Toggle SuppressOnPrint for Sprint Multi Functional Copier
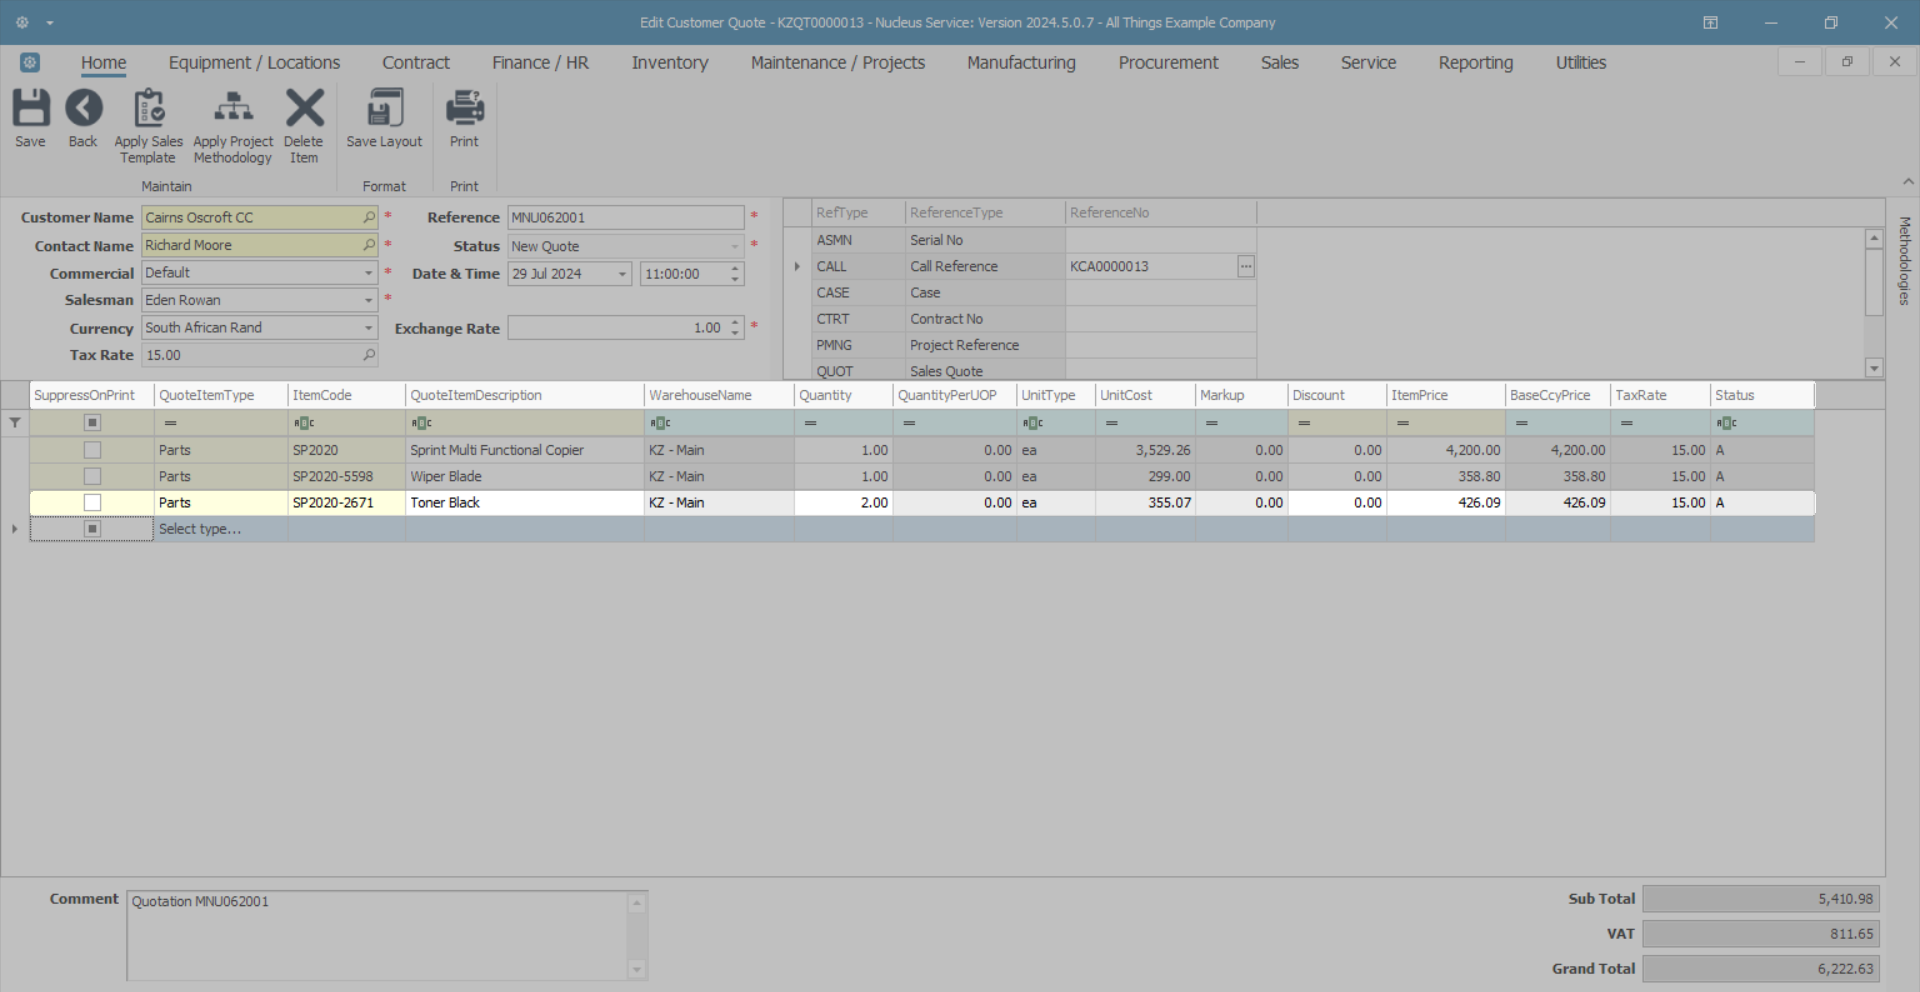1920x992 pixels. click(92, 450)
